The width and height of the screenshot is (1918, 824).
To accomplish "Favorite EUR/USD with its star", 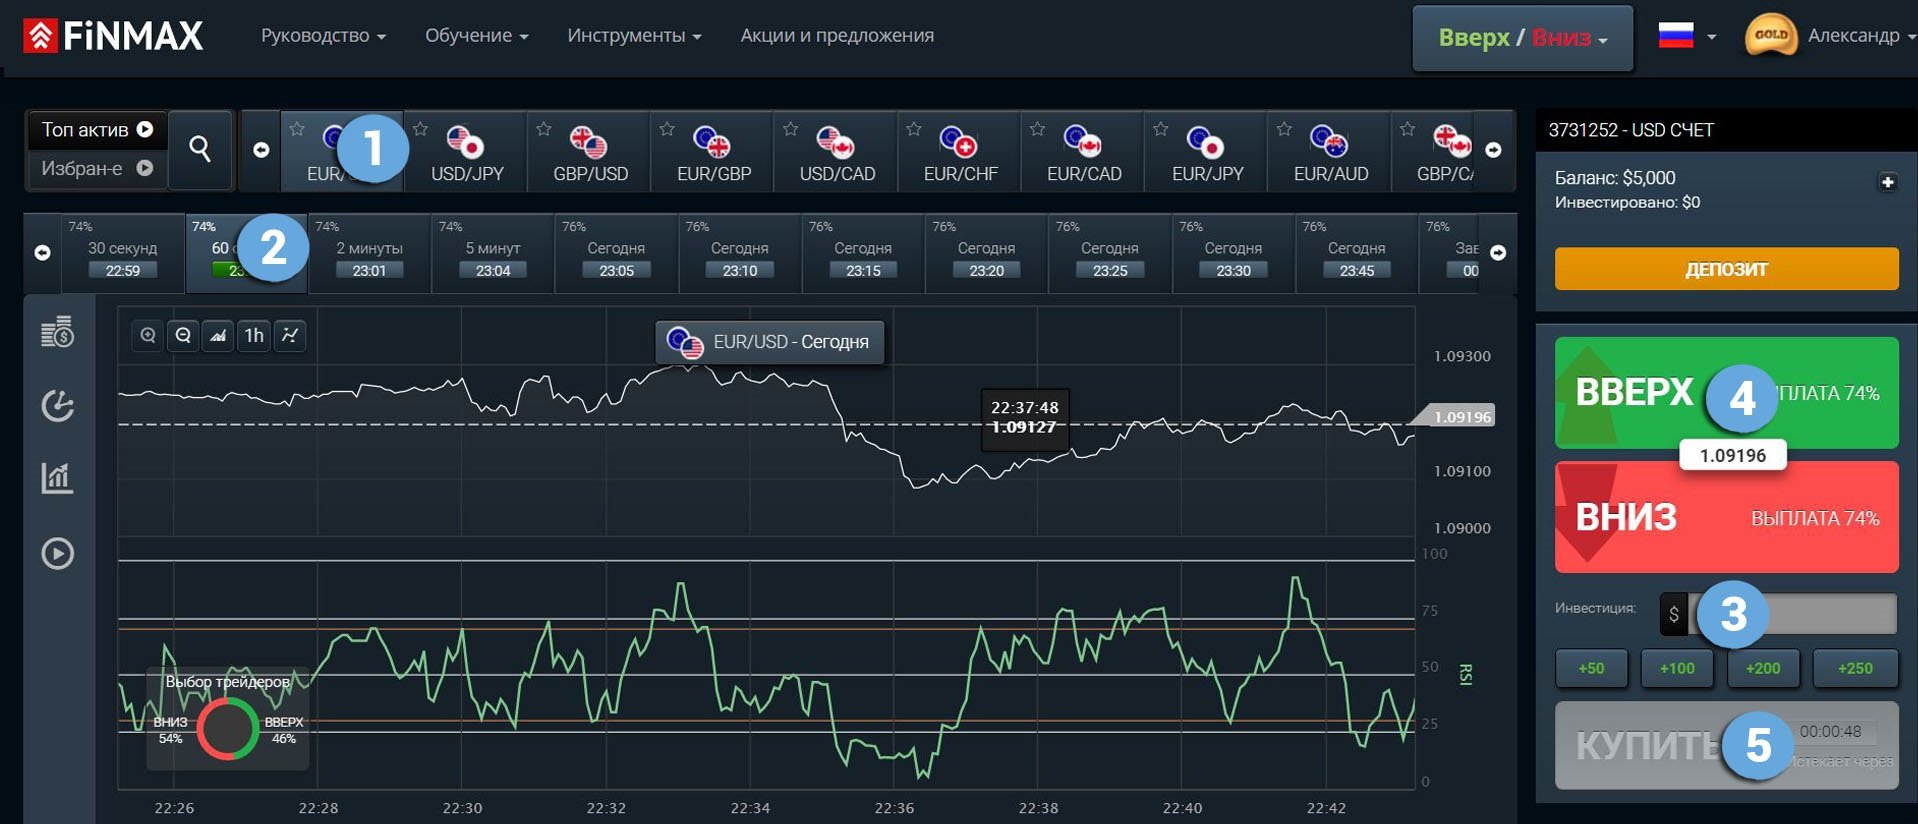I will (x=297, y=129).
